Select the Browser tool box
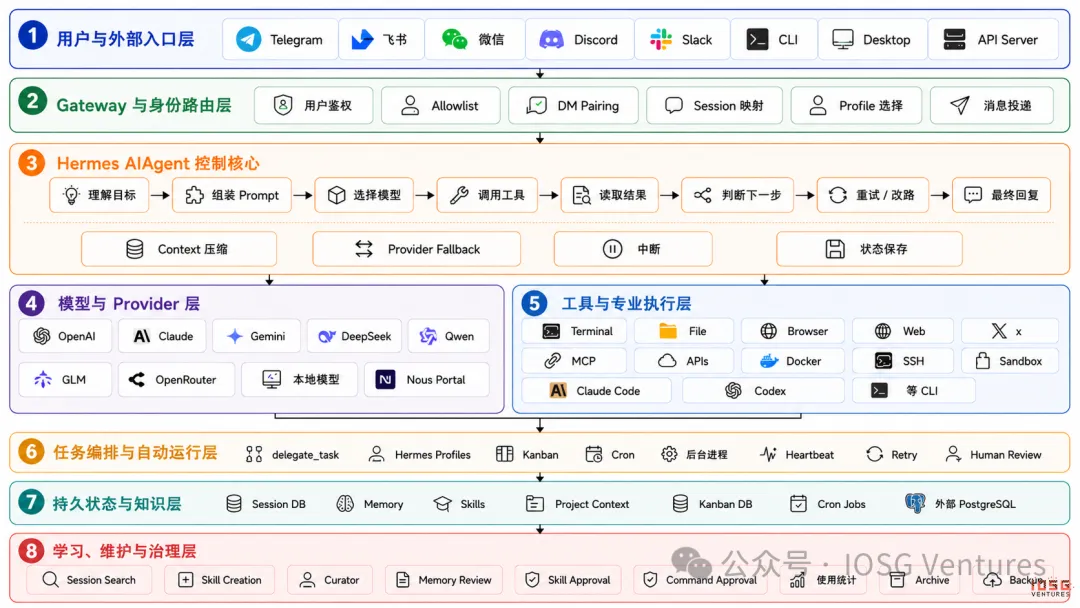The image size is (1080, 608). pos(792,331)
